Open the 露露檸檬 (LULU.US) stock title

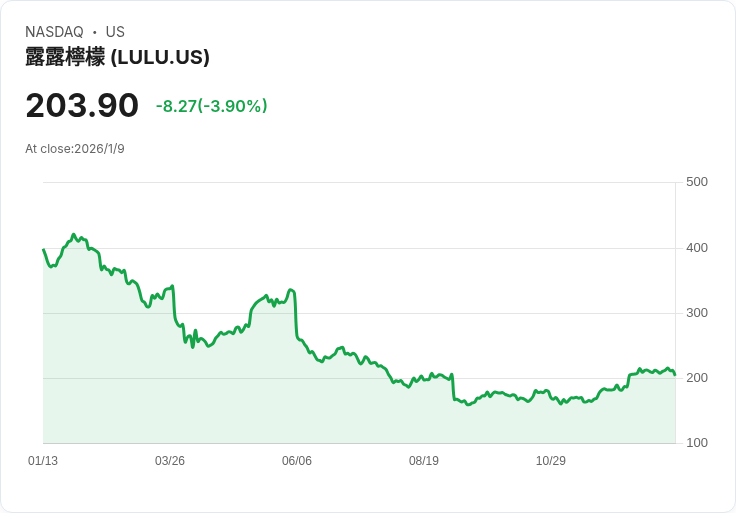click(117, 58)
